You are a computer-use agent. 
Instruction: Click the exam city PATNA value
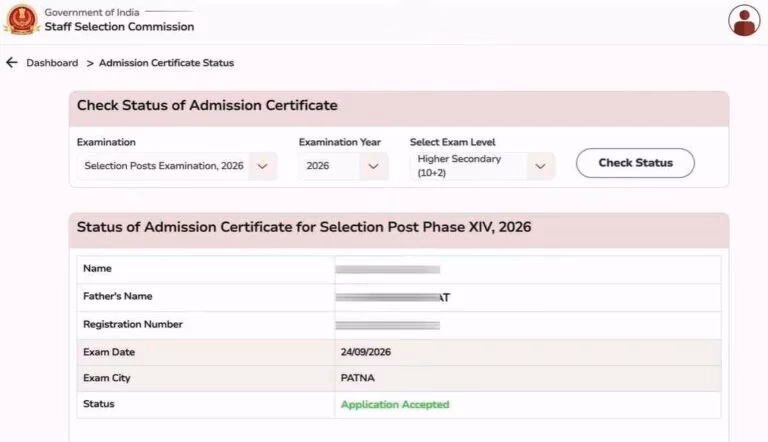(x=358, y=378)
